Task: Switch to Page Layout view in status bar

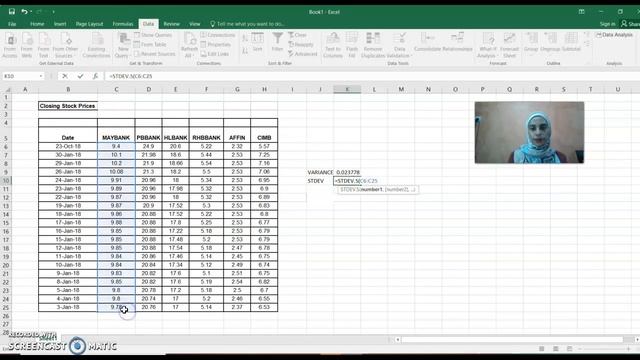Action: (x=556, y=349)
